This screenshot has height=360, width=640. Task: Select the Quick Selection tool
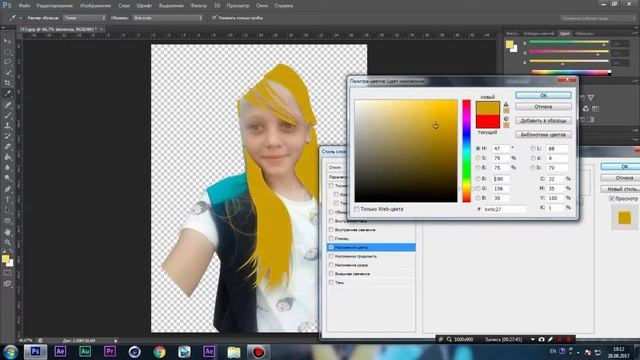tap(7, 73)
